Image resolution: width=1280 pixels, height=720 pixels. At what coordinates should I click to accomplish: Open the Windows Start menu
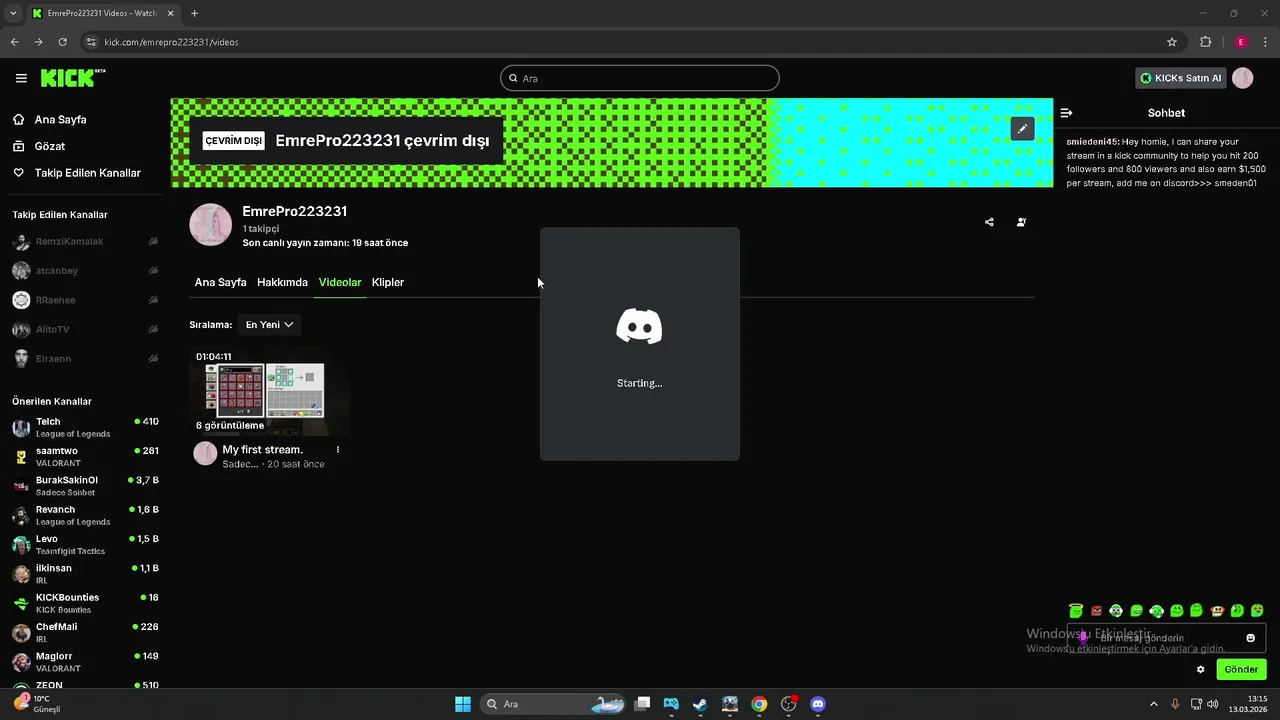pyautogui.click(x=463, y=704)
